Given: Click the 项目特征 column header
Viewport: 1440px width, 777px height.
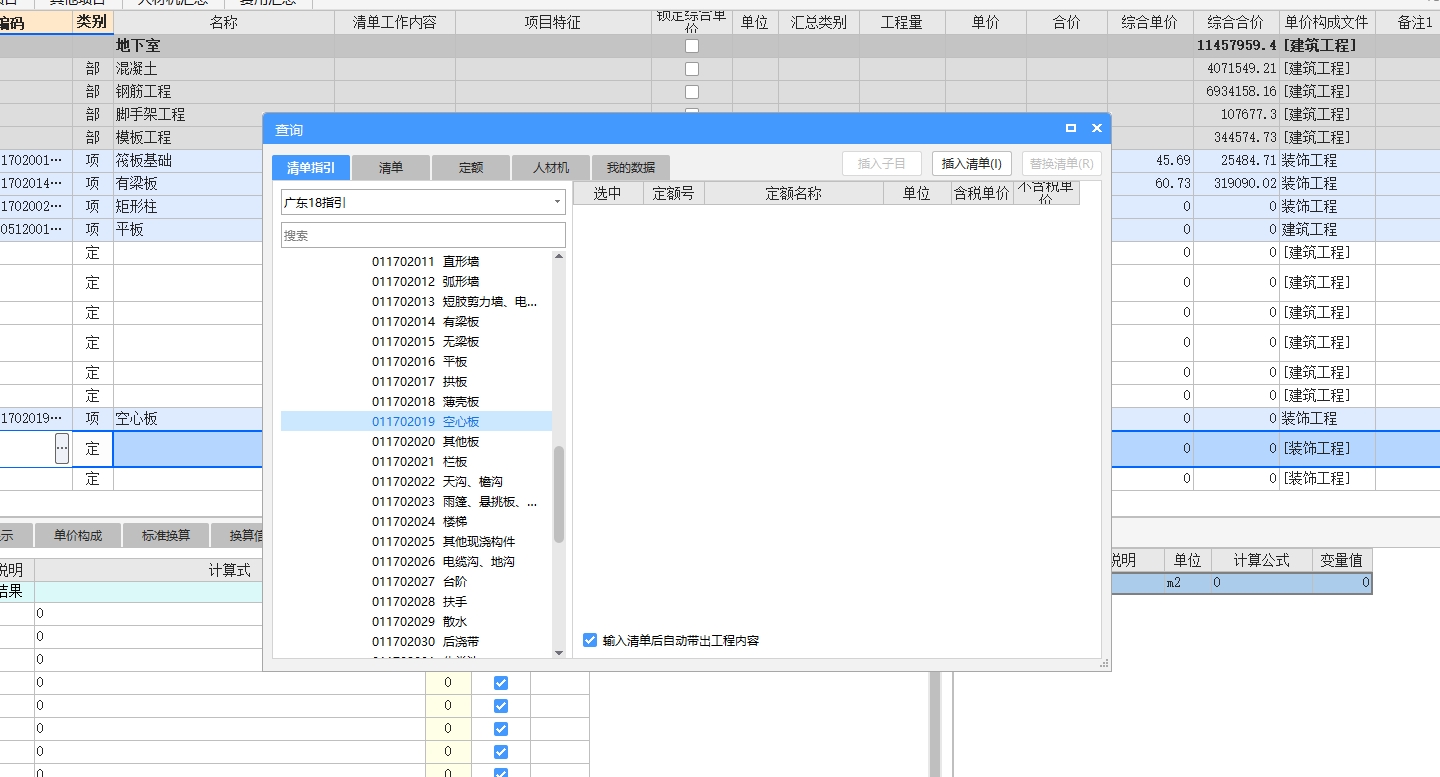Looking at the screenshot, I should coord(553,22).
